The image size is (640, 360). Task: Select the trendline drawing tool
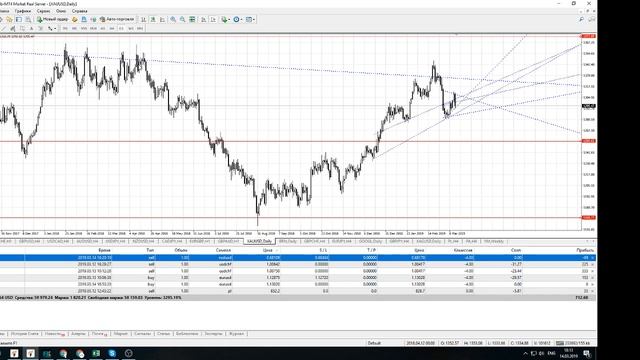4,29
